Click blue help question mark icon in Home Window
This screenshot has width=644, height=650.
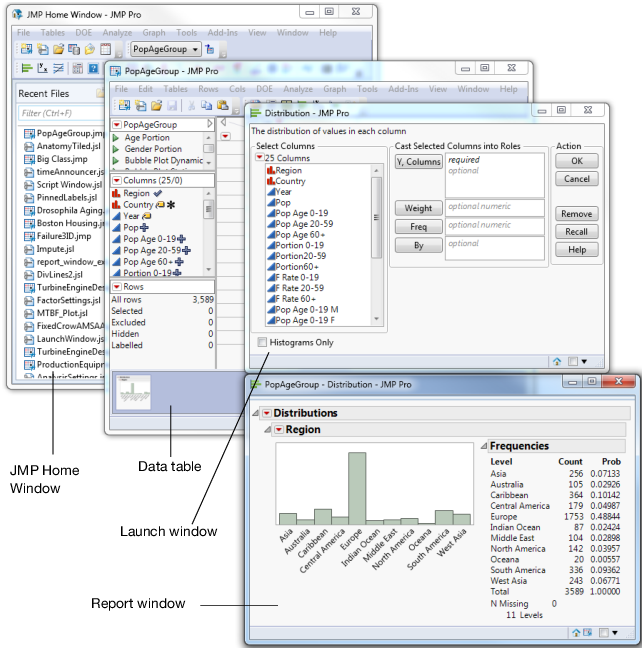pyautogui.click(x=94, y=68)
